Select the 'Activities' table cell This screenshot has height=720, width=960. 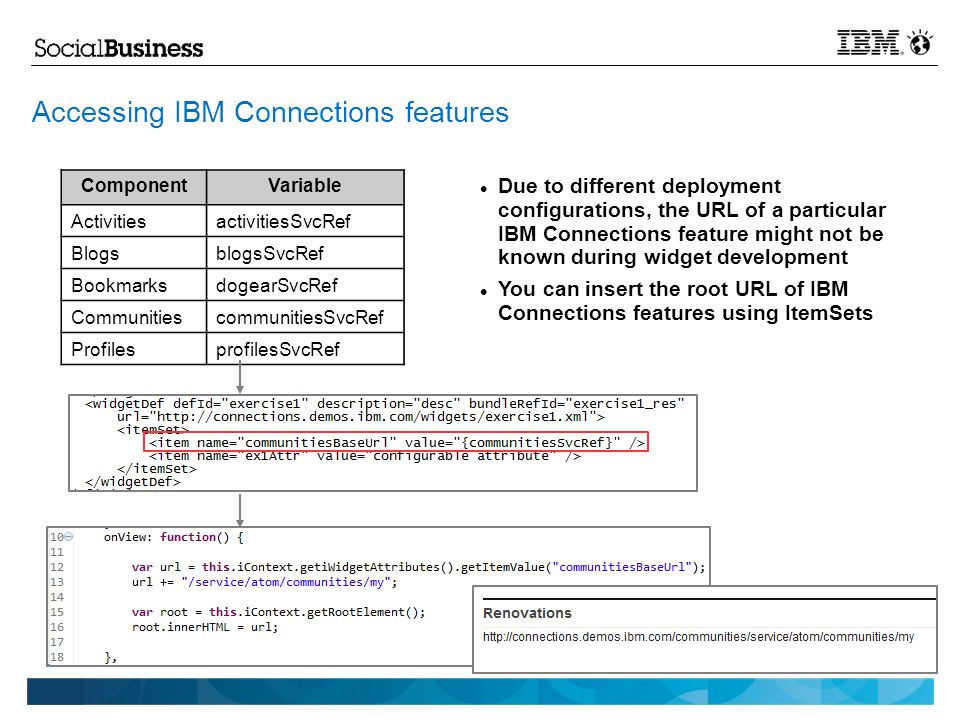[x=134, y=221]
